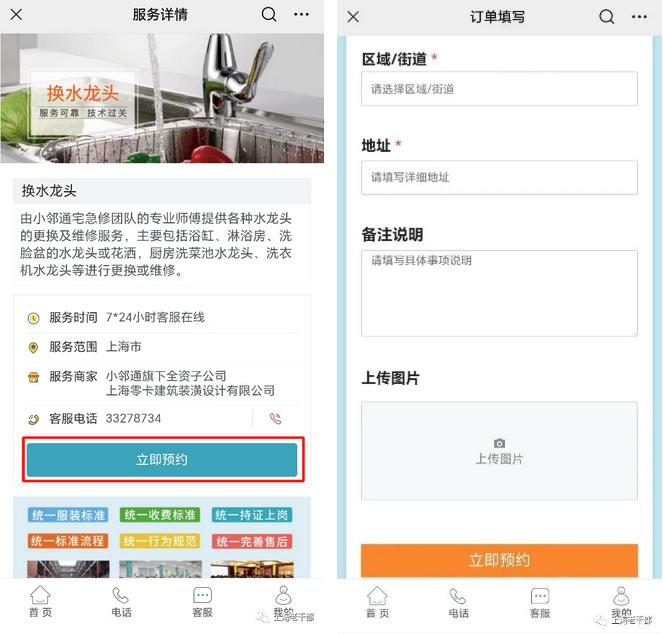Tap the location pin beside 服务范围
663x634 pixels.
point(33,348)
